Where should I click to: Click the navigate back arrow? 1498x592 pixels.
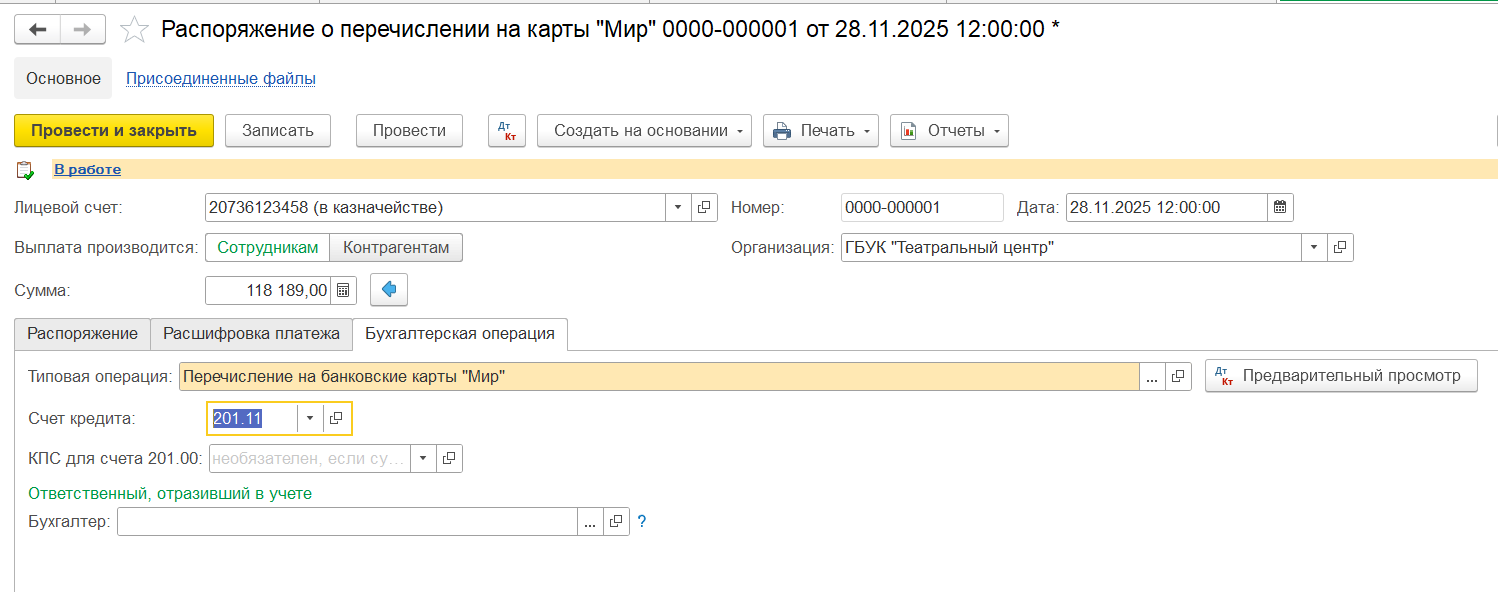click(37, 30)
